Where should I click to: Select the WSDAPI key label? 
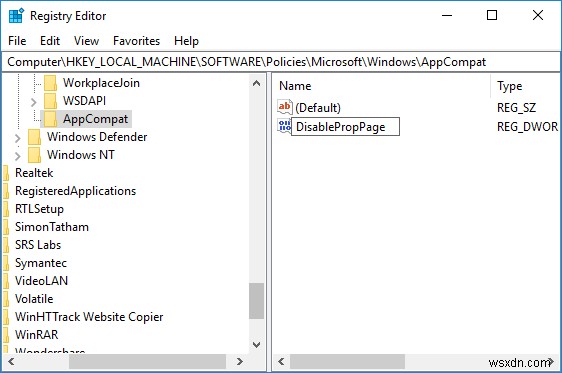[x=85, y=101]
